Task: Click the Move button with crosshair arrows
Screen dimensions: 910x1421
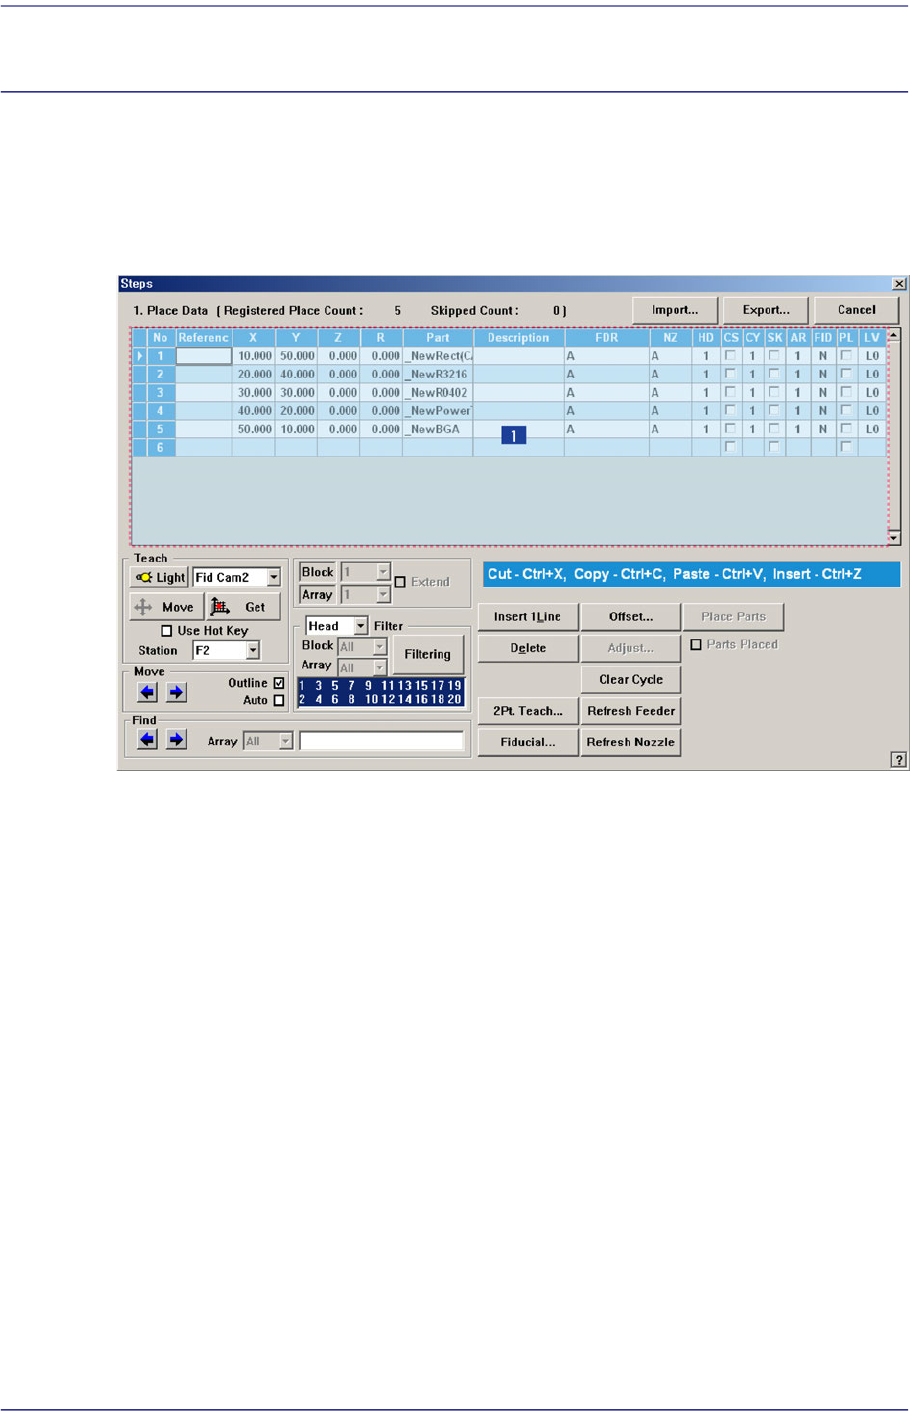Action: (166, 607)
